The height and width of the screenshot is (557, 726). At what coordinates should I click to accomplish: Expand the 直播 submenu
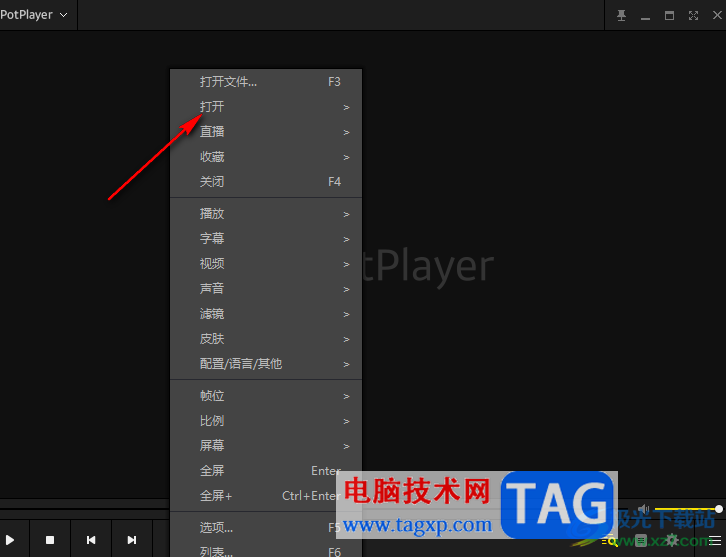[x=266, y=132]
